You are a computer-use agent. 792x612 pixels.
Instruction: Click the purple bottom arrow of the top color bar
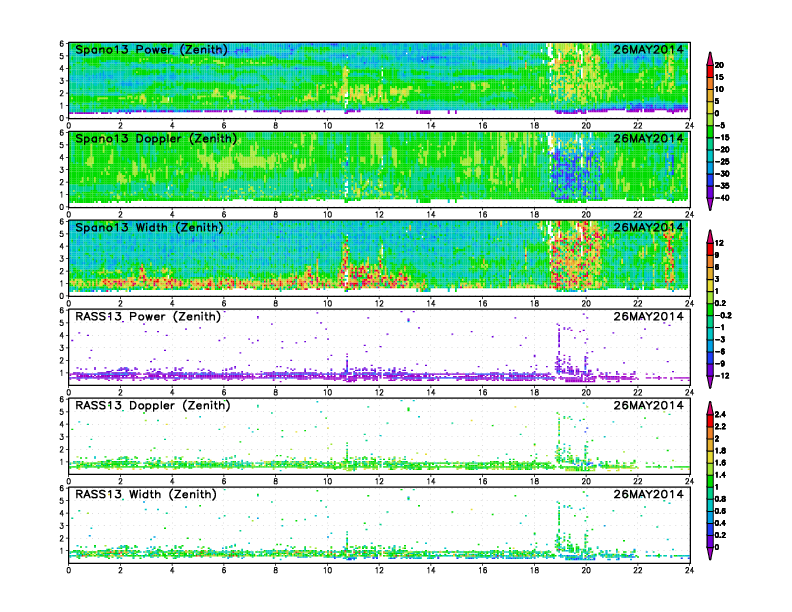click(710, 204)
